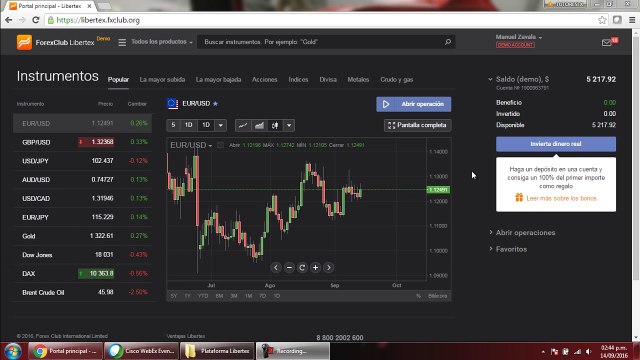Zoom out the chart with minus button
The height and width of the screenshot is (360, 640).
(289, 267)
